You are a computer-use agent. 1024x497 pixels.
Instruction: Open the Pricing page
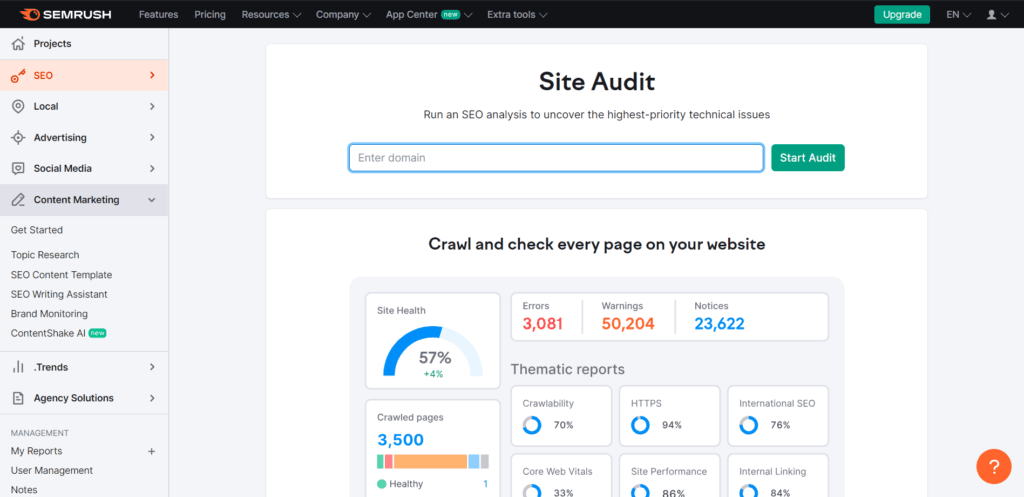(210, 15)
